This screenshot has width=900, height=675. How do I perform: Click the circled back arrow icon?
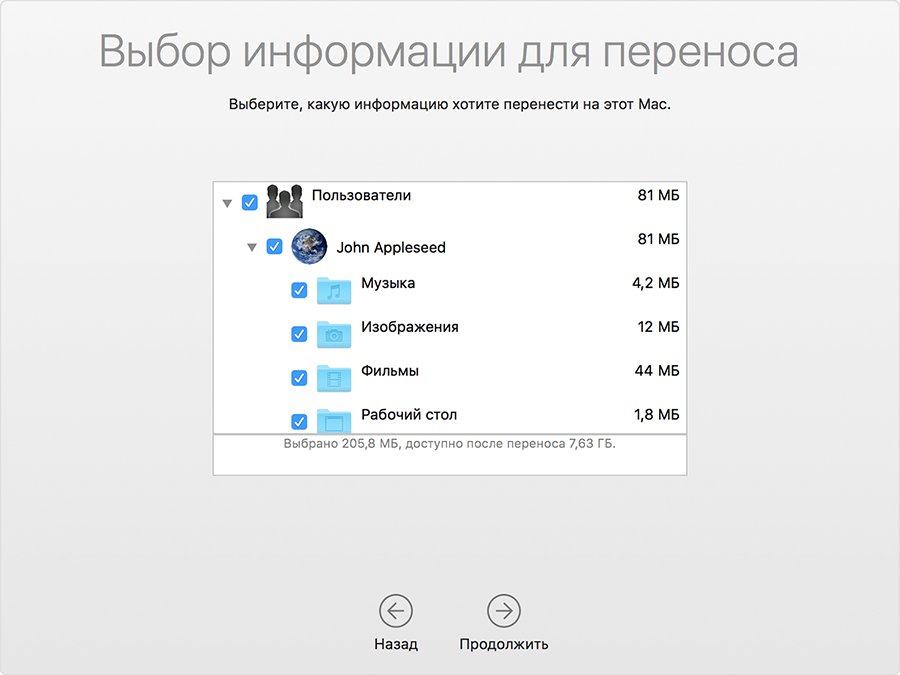(397, 608)
